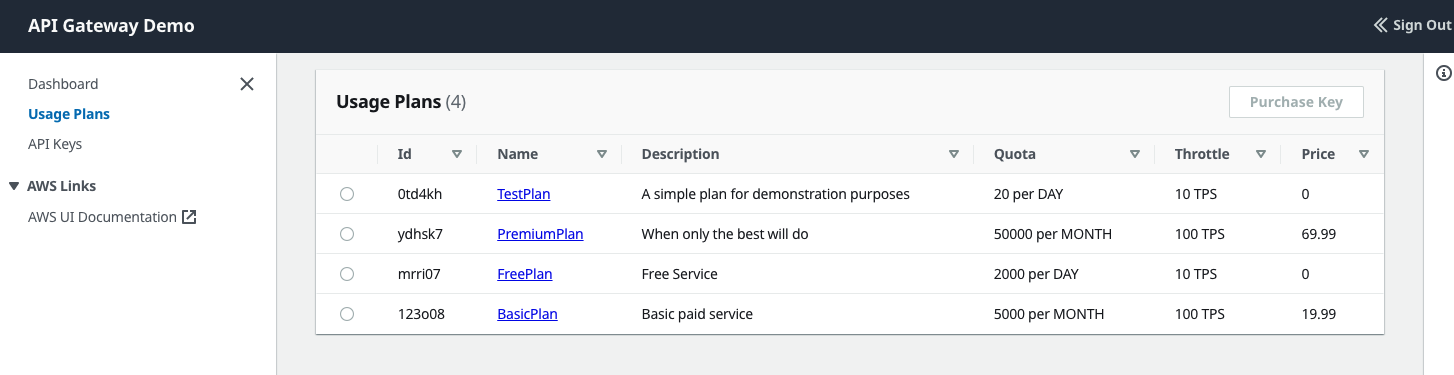Open the BasicPlan link
This screenshot has height=375, width=1454.
click(527, 314)
